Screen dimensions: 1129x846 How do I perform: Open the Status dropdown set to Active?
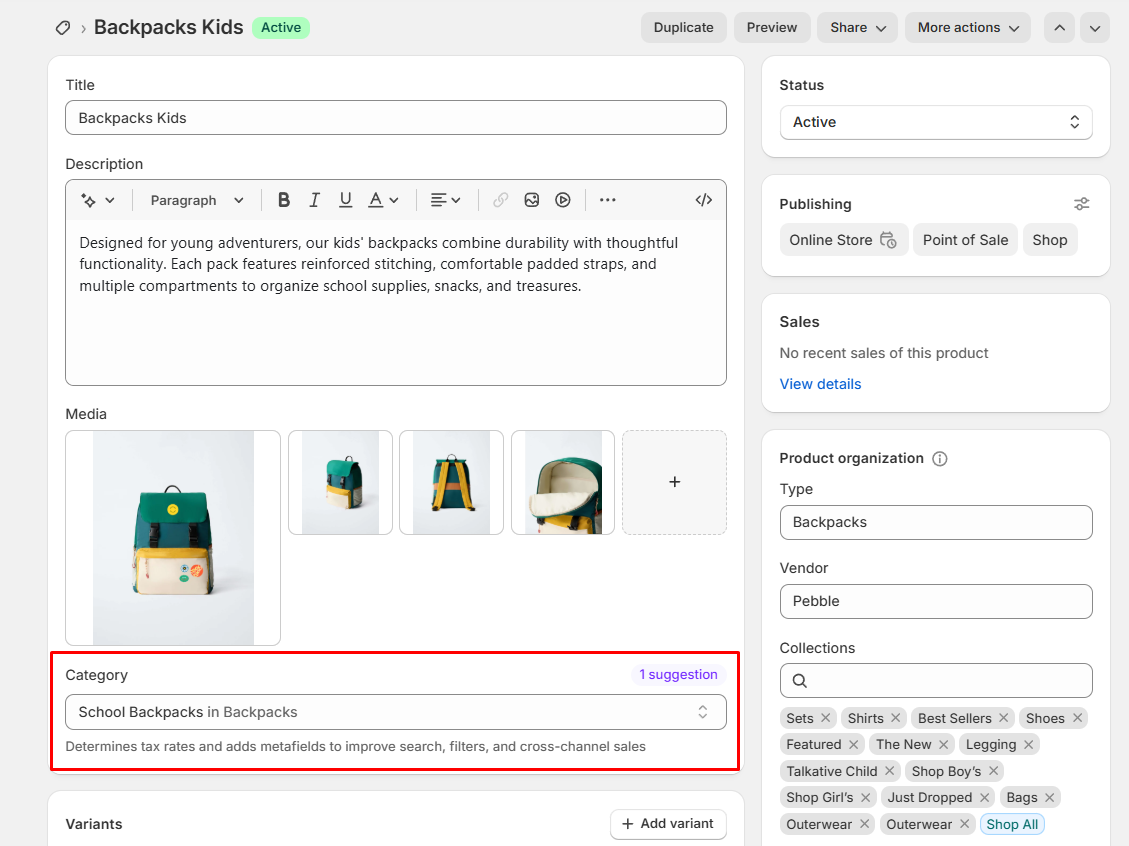[935, 122]
